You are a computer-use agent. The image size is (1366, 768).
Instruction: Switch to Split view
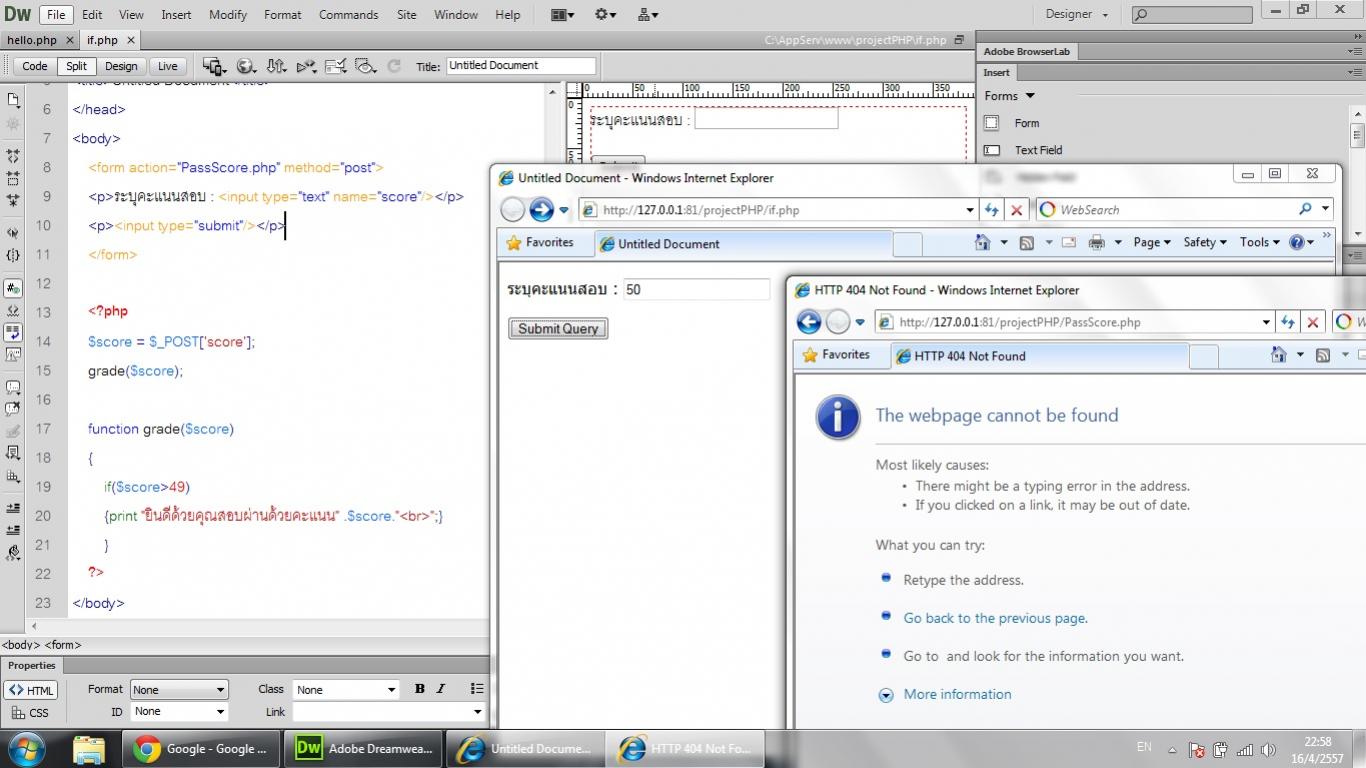pos(77,66)
